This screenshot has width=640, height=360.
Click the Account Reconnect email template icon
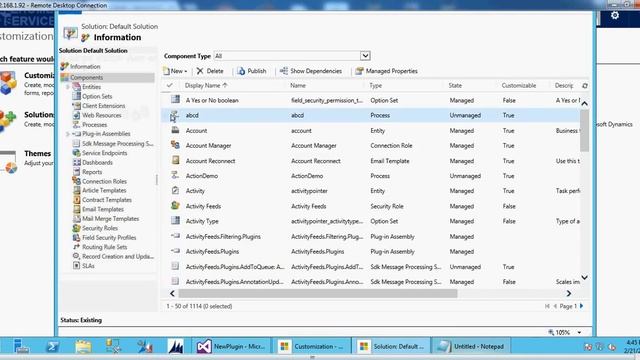tap(175, 160)
